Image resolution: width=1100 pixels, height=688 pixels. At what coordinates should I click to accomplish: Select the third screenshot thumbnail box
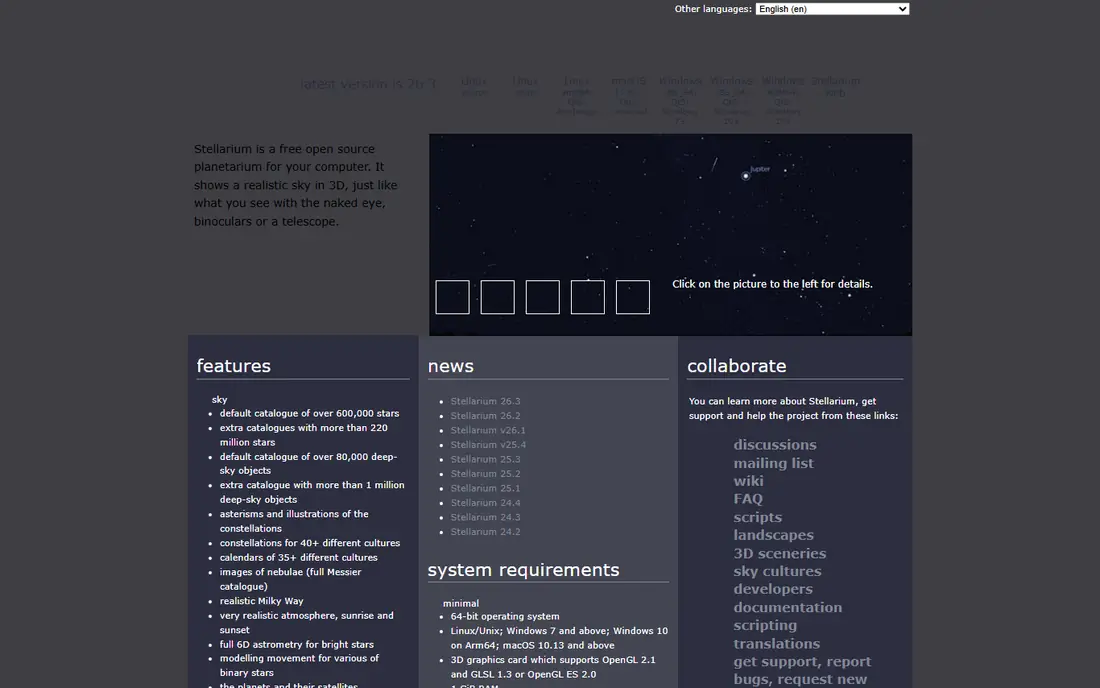click(542, 297)
